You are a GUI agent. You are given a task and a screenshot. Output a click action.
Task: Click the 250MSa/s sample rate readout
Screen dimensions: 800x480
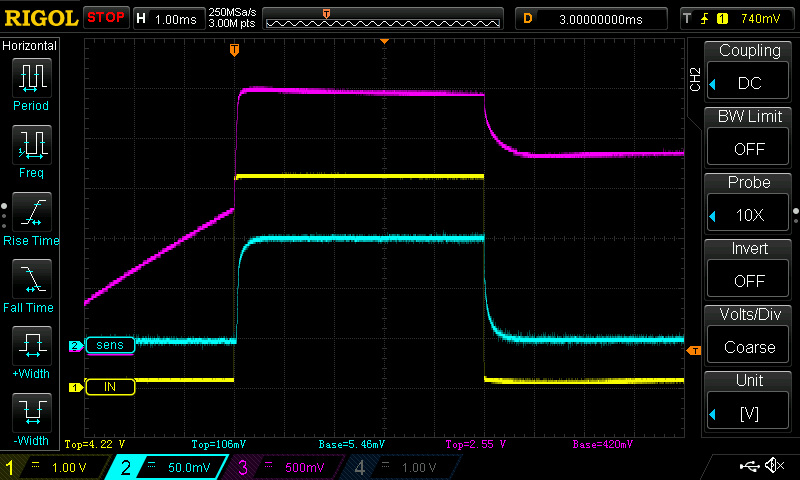point(232,12)
